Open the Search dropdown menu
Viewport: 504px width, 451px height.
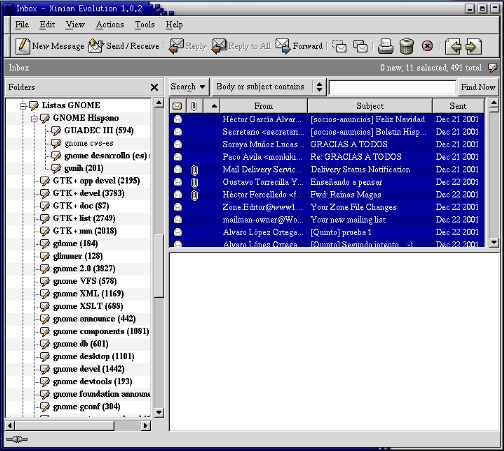pyautogui.click(x=188, y=87)
